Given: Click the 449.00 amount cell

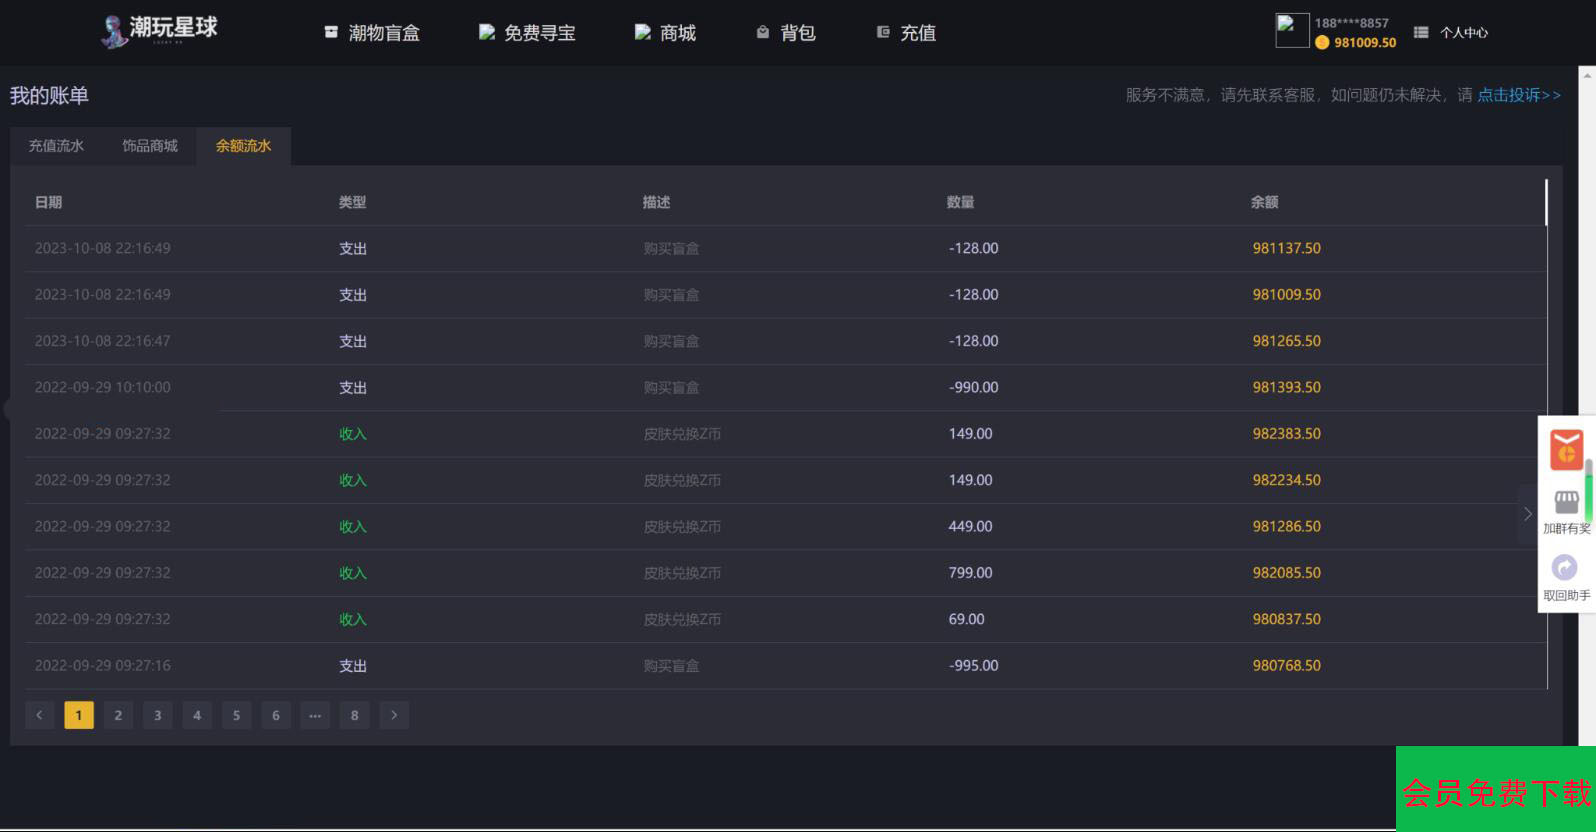Looking at the screenshot, I should (970, 526).
